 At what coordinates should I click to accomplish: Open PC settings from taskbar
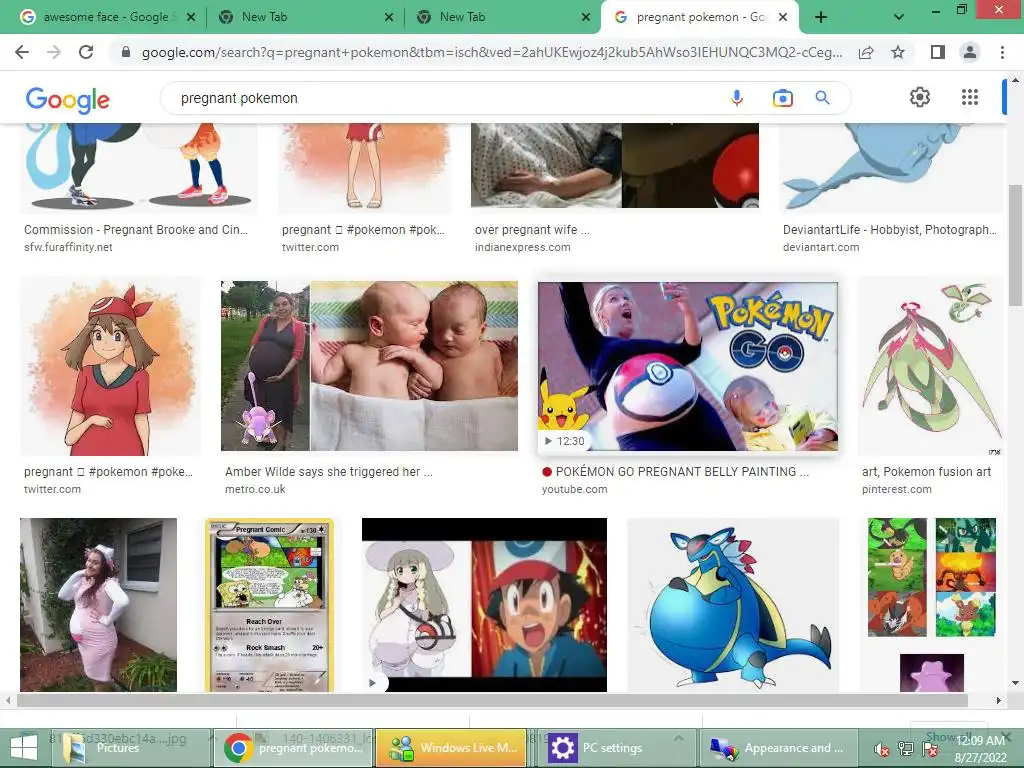click(x=616, y=748)
